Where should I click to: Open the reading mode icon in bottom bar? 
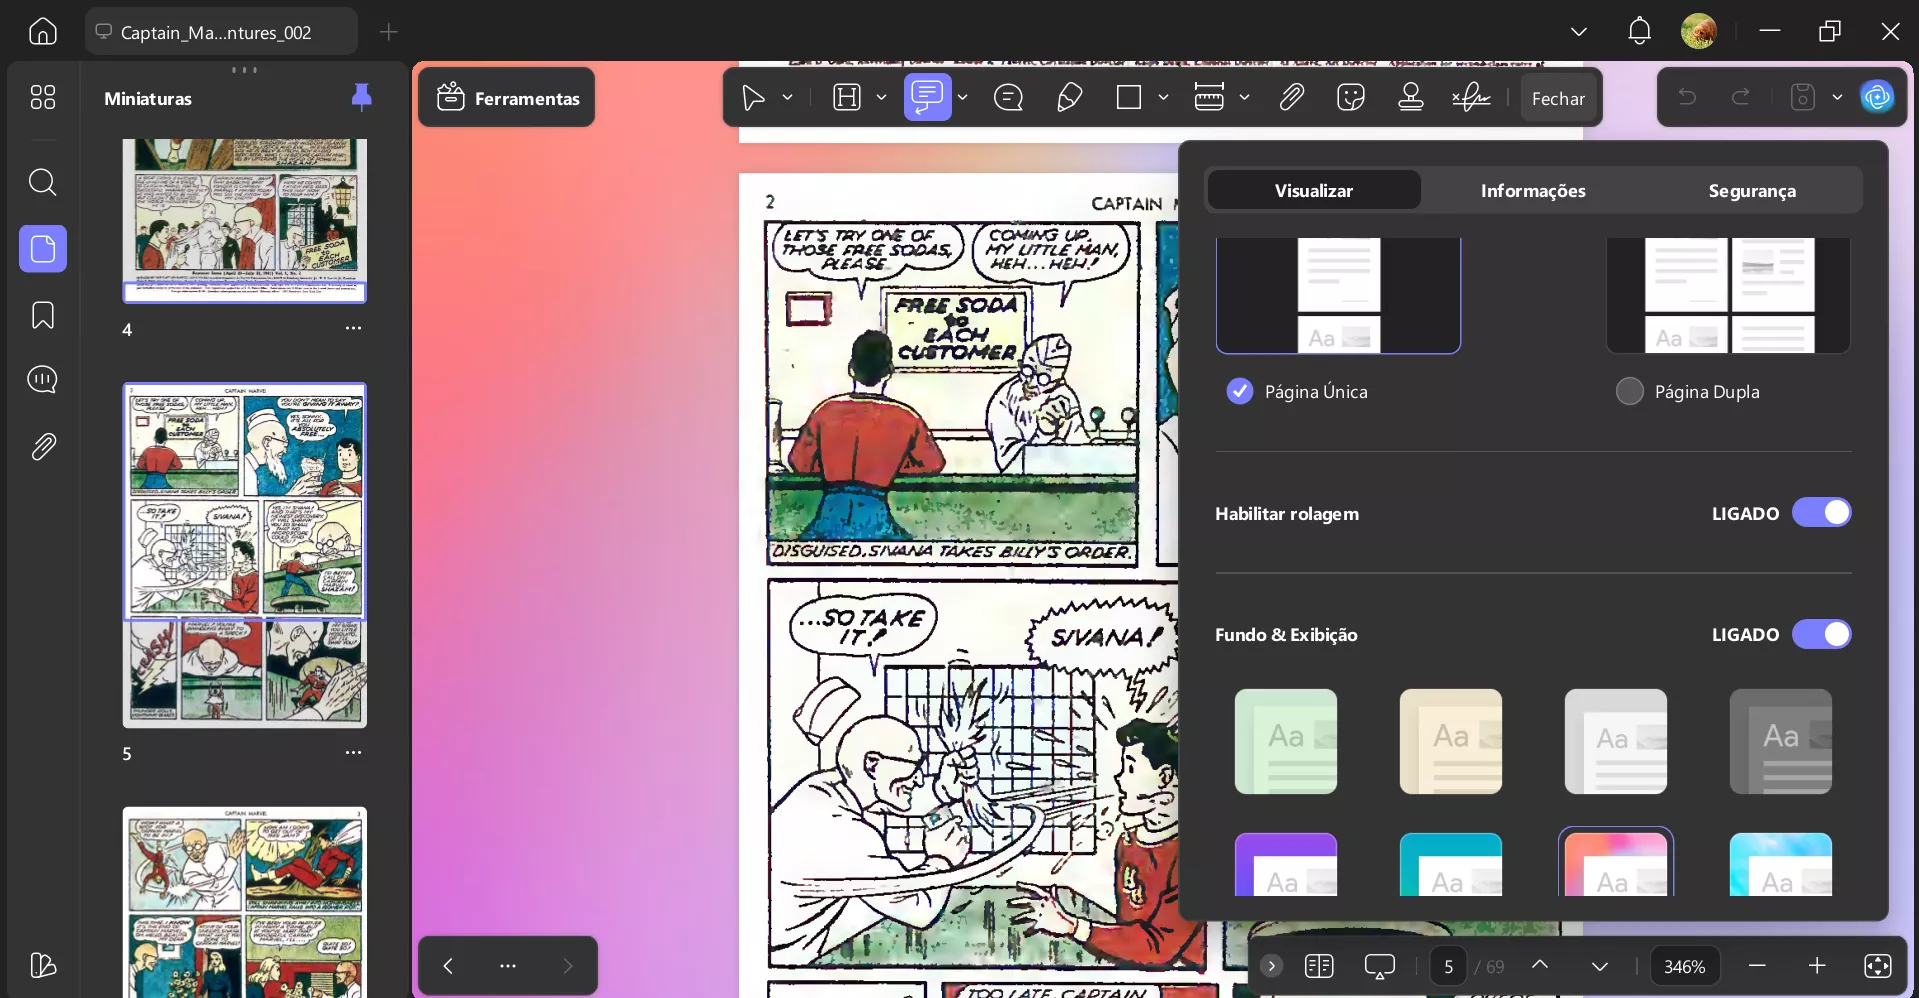coord(1319,965)
